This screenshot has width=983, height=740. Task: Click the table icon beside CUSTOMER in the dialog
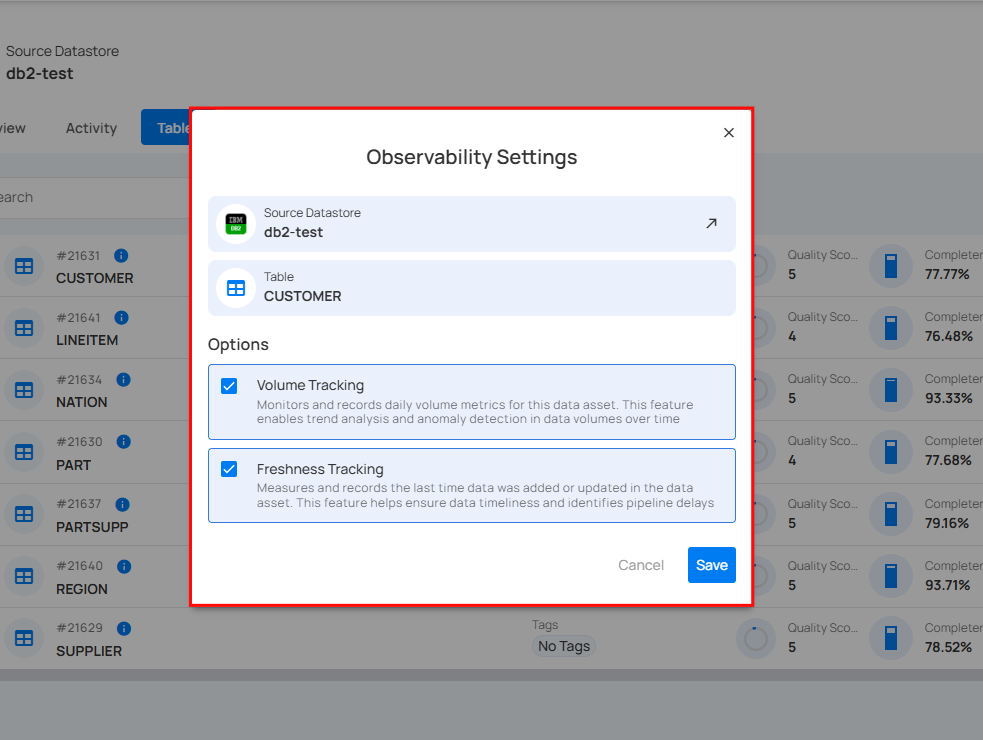[x=235, y=288]
